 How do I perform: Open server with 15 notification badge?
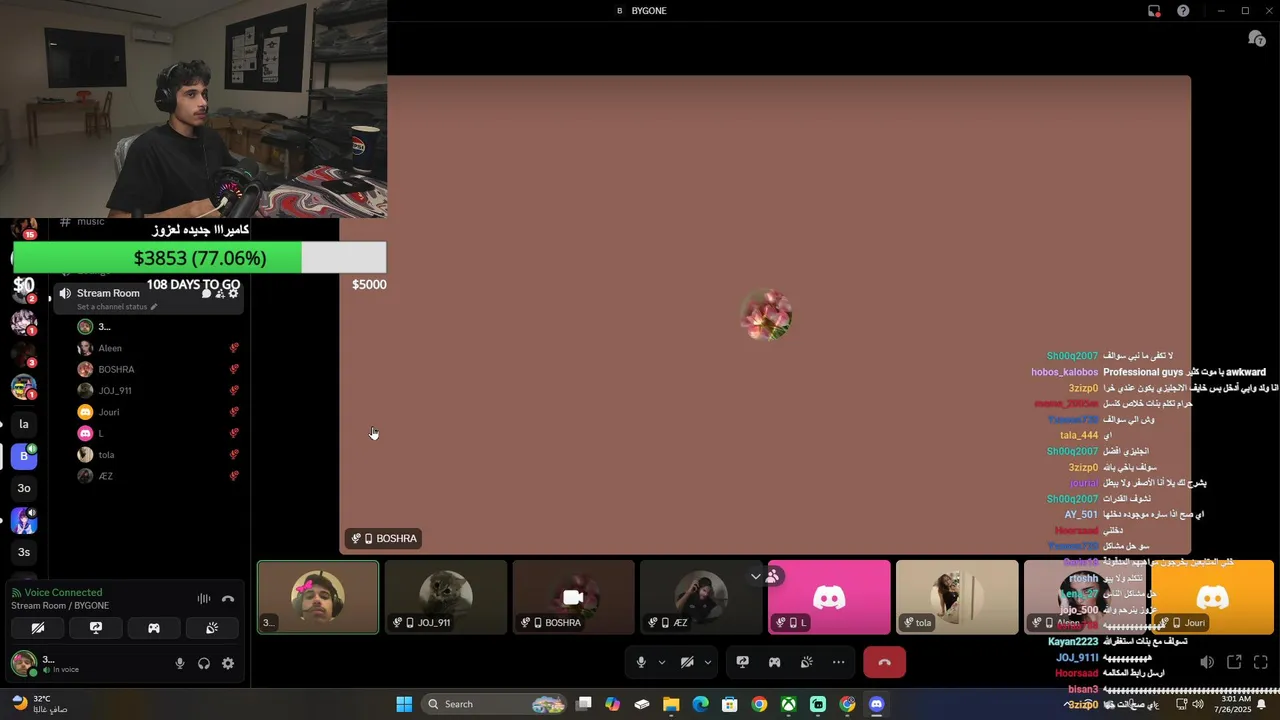[x=24, y=229]
